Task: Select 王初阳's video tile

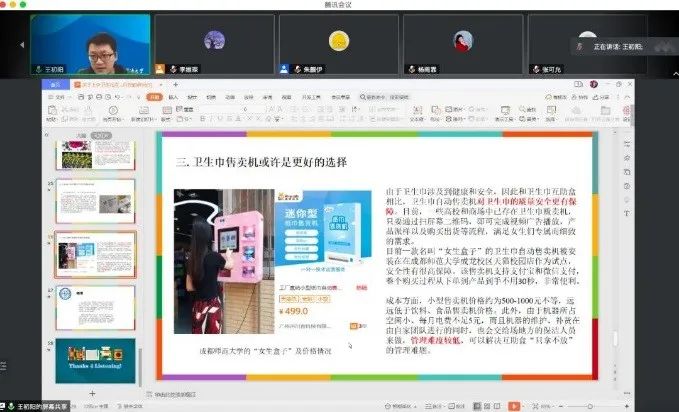Action: tap(90, 44)
